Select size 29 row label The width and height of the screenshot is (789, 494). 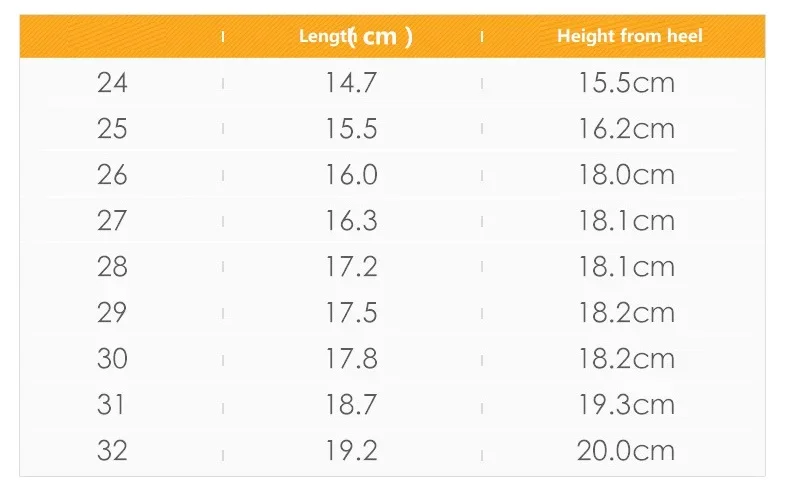[112, 313]
